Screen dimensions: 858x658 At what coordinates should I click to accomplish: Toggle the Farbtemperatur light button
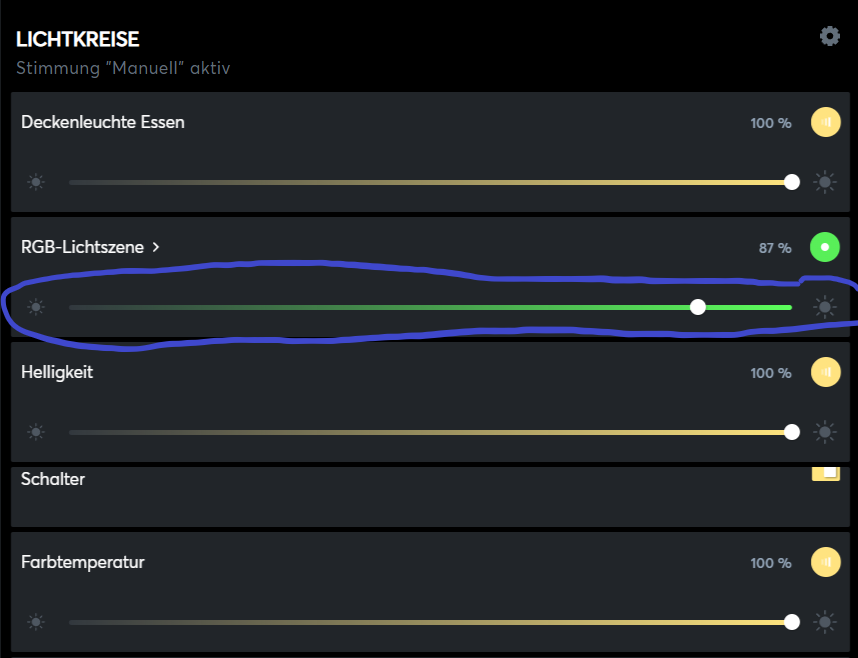(825, 562)
